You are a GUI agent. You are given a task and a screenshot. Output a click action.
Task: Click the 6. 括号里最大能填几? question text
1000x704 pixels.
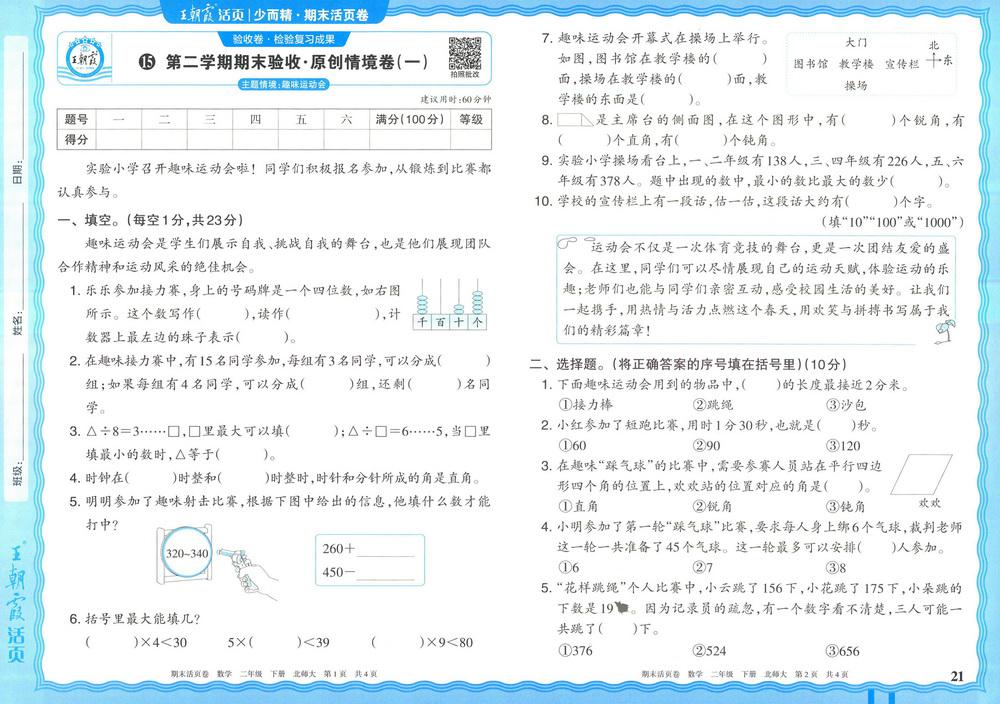[135, 619]
